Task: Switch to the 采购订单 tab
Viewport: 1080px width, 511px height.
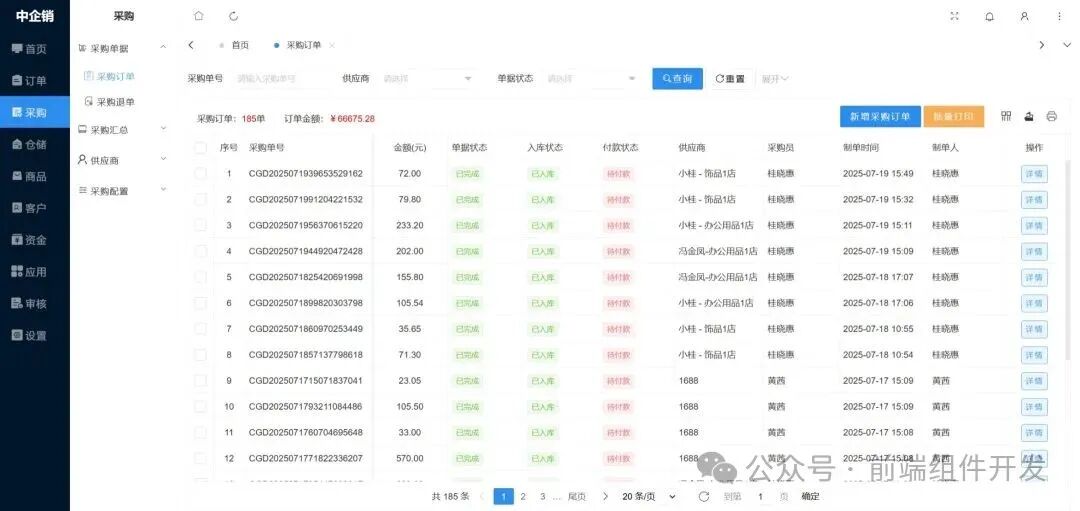Action: (x=298, y=45)
